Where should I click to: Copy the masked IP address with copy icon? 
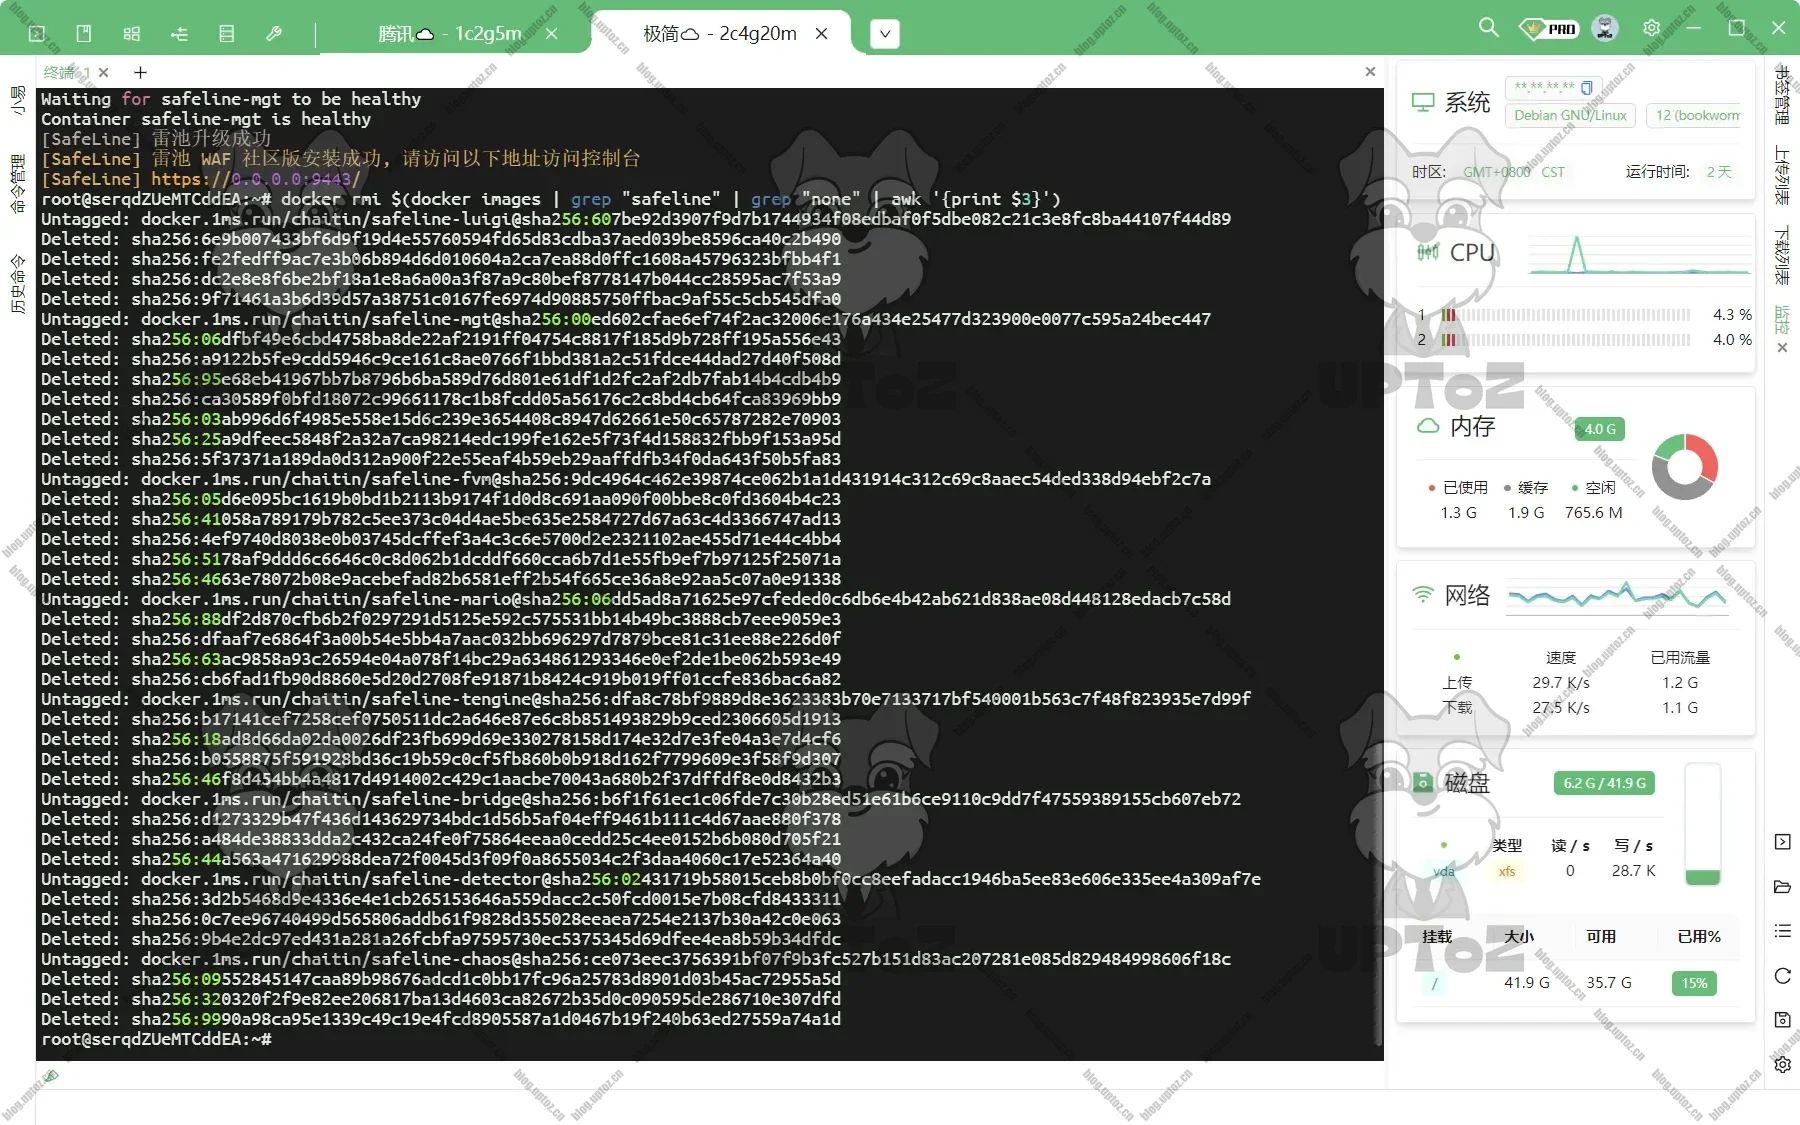tap(1586, 87)
